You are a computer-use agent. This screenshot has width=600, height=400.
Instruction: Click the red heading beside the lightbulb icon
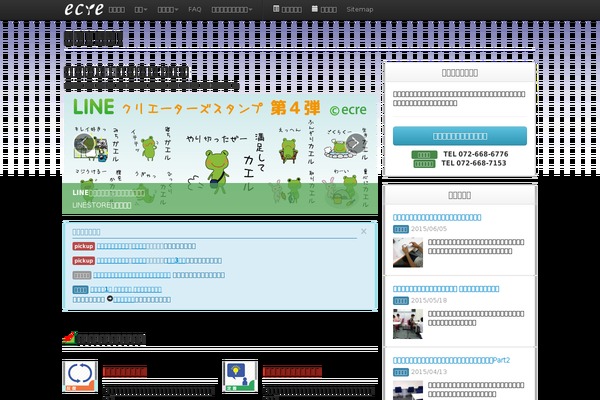(x=292, y=371)
